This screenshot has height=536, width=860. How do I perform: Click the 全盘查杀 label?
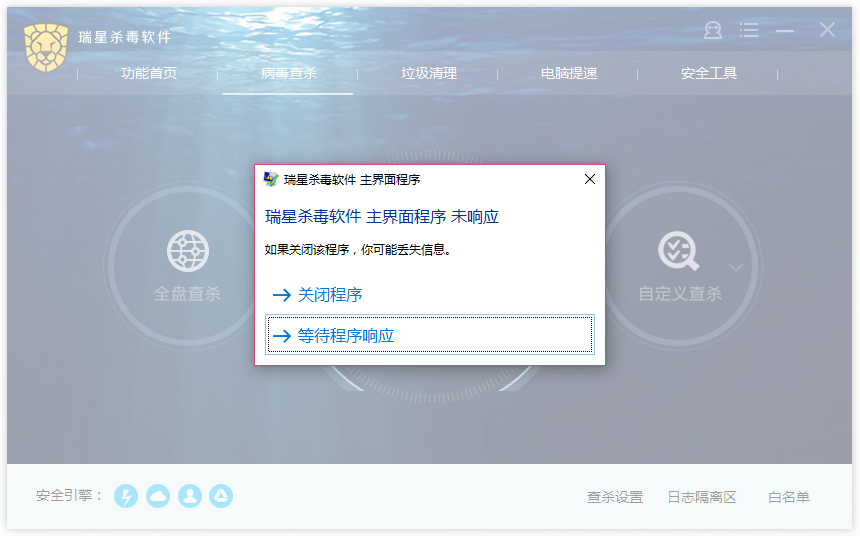tap(188, 294)
